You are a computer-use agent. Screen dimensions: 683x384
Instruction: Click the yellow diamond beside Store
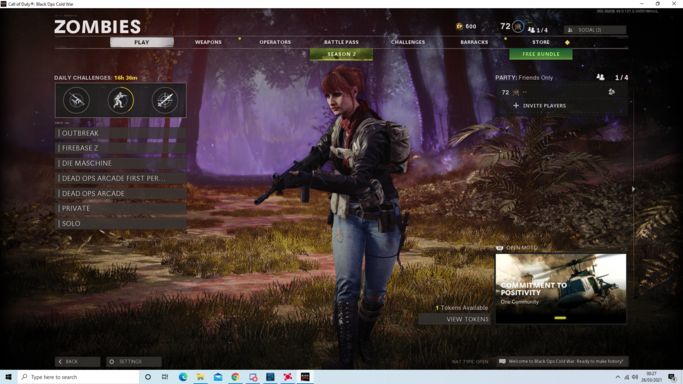point(567,42)
